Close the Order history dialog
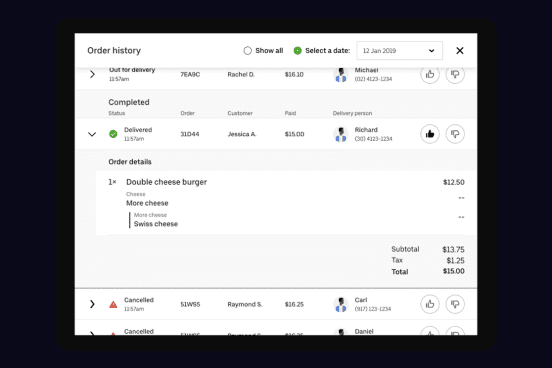This screenshot has width=552, height=368. pyautogui.click(x=460, y=51)
